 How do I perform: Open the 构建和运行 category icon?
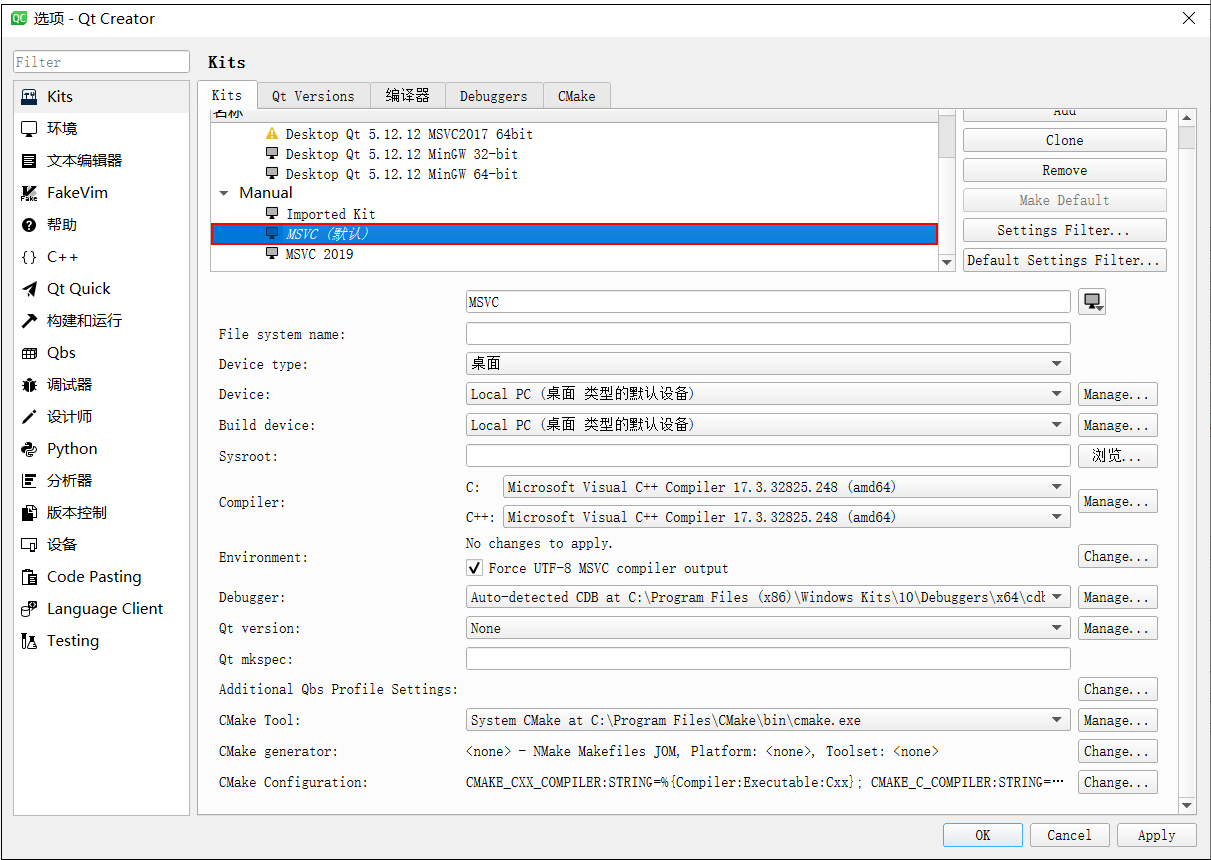point(29,321)
